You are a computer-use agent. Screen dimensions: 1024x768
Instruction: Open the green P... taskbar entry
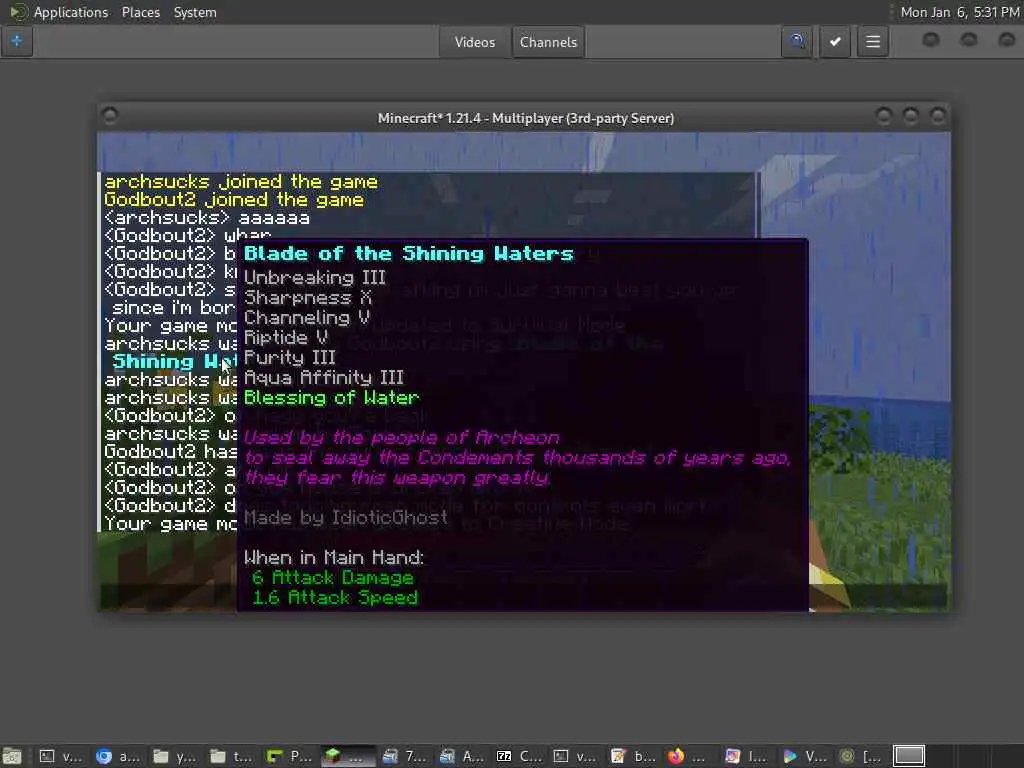point(288,756)
